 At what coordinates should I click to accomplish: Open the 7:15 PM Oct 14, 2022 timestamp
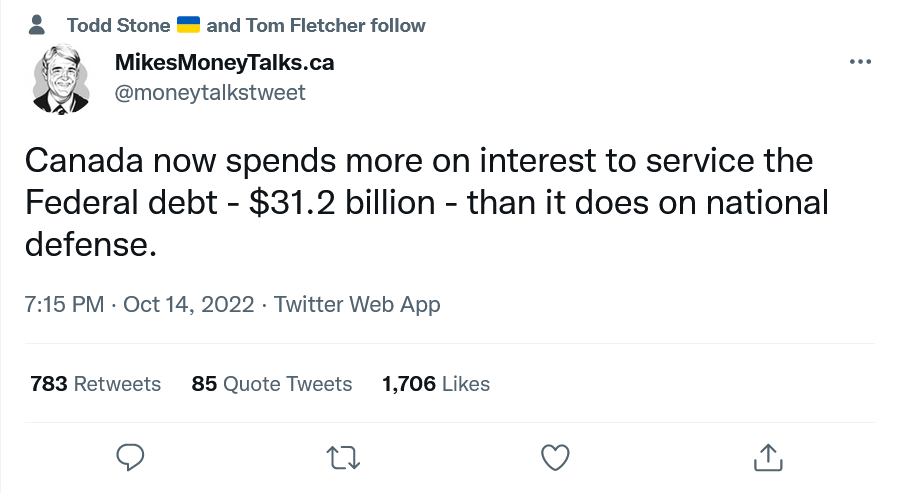[x=139, y=304]
